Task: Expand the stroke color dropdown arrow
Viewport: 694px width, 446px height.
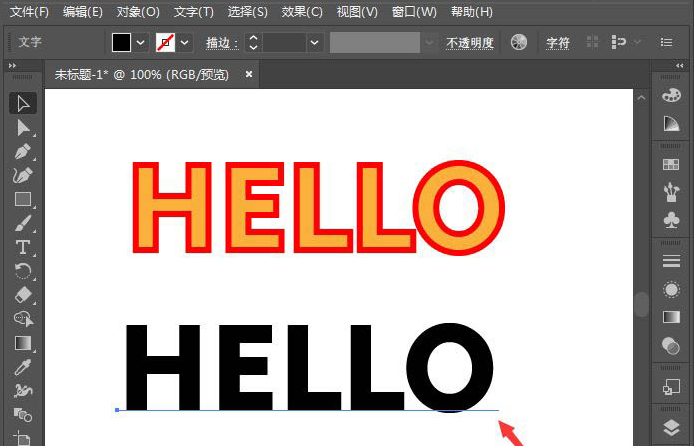Action: [x=185, y=42]
